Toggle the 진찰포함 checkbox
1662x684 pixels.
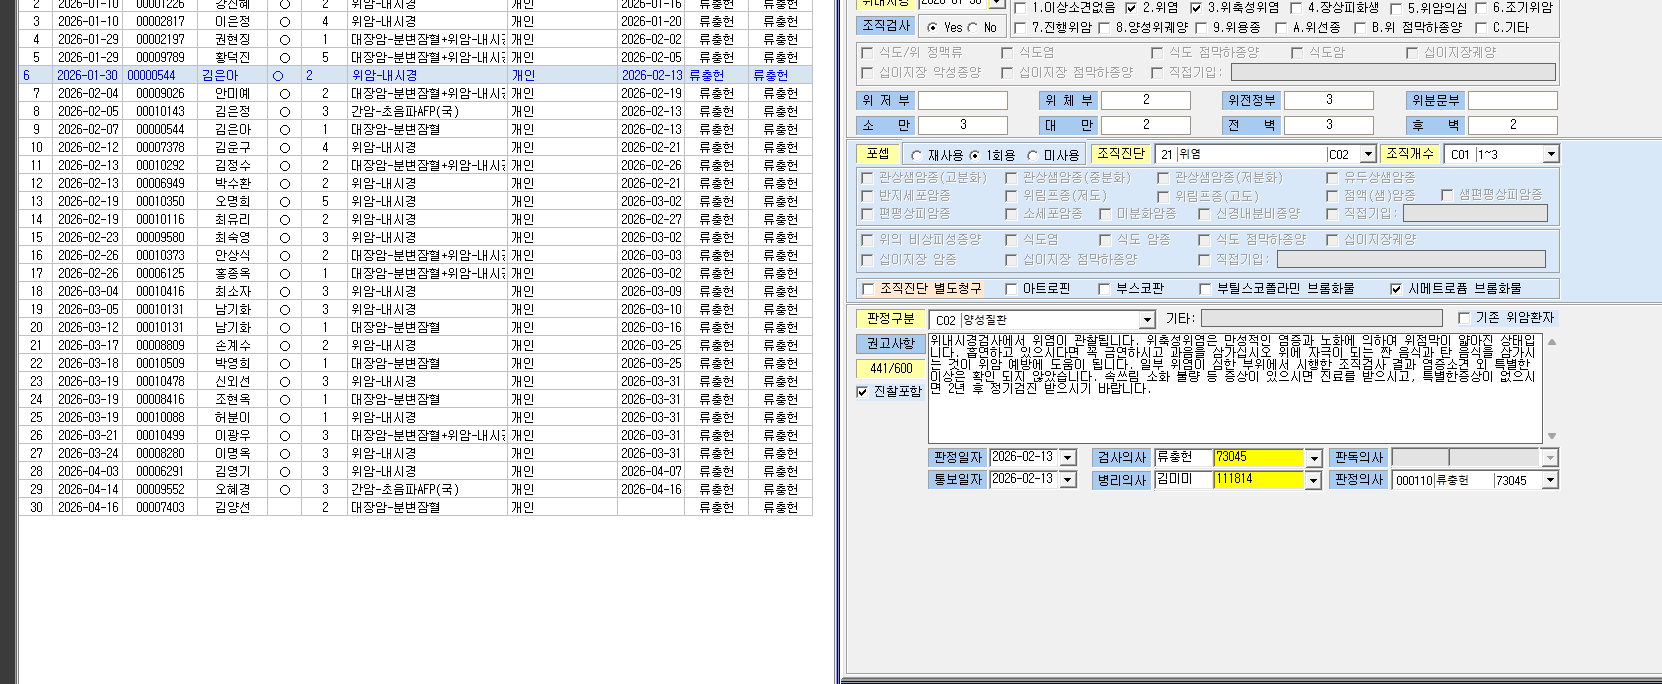click(862, 392)
